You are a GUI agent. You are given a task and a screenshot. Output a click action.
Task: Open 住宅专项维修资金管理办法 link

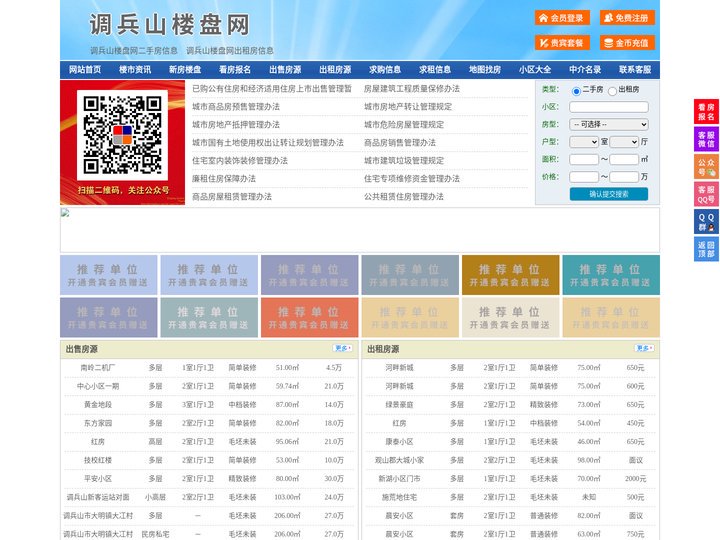pos(412,178)
